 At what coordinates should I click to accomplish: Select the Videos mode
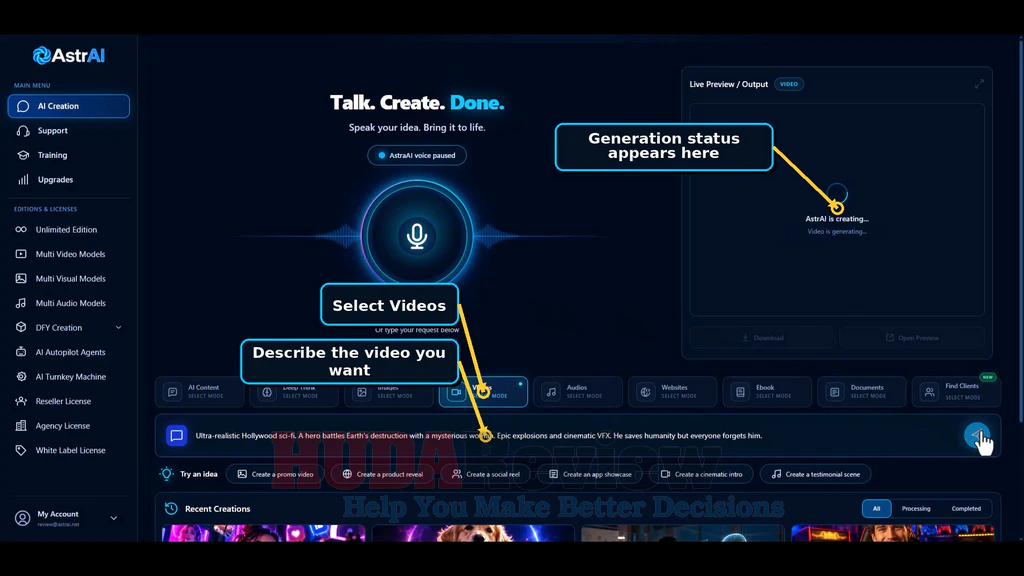click(483, 392)
